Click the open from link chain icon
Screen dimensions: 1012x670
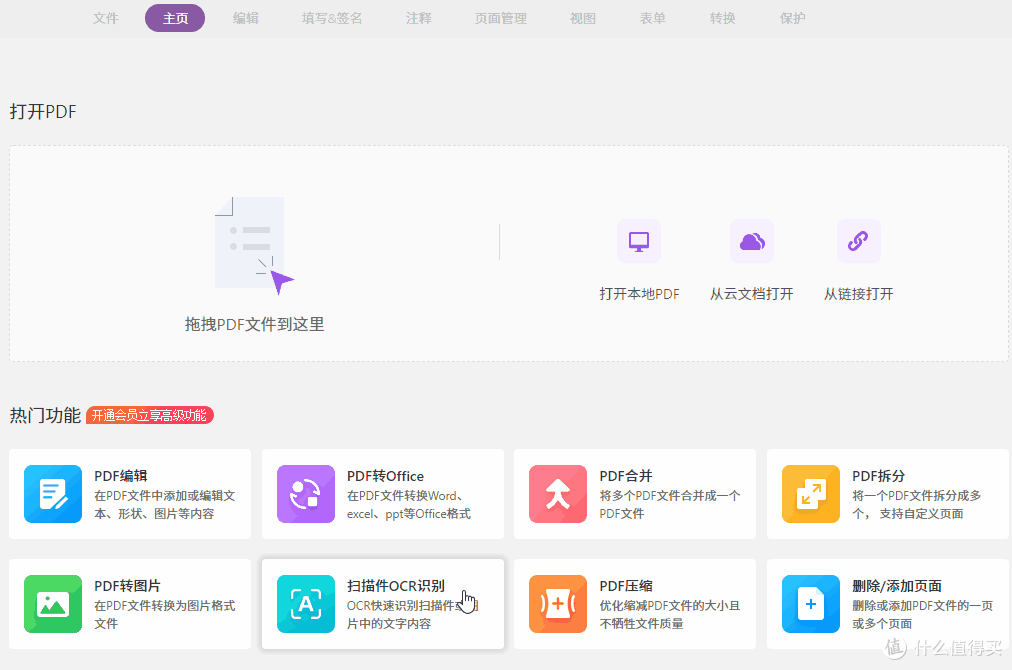(x=858, y=241)
